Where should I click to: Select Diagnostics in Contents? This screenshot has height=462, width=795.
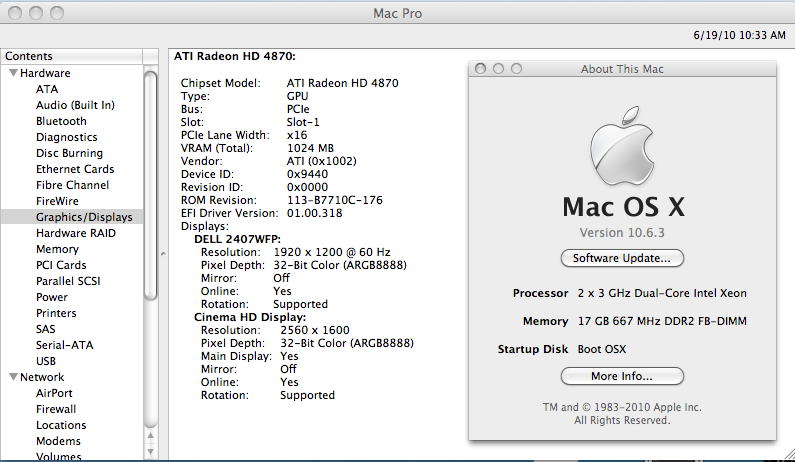point(66,137)
